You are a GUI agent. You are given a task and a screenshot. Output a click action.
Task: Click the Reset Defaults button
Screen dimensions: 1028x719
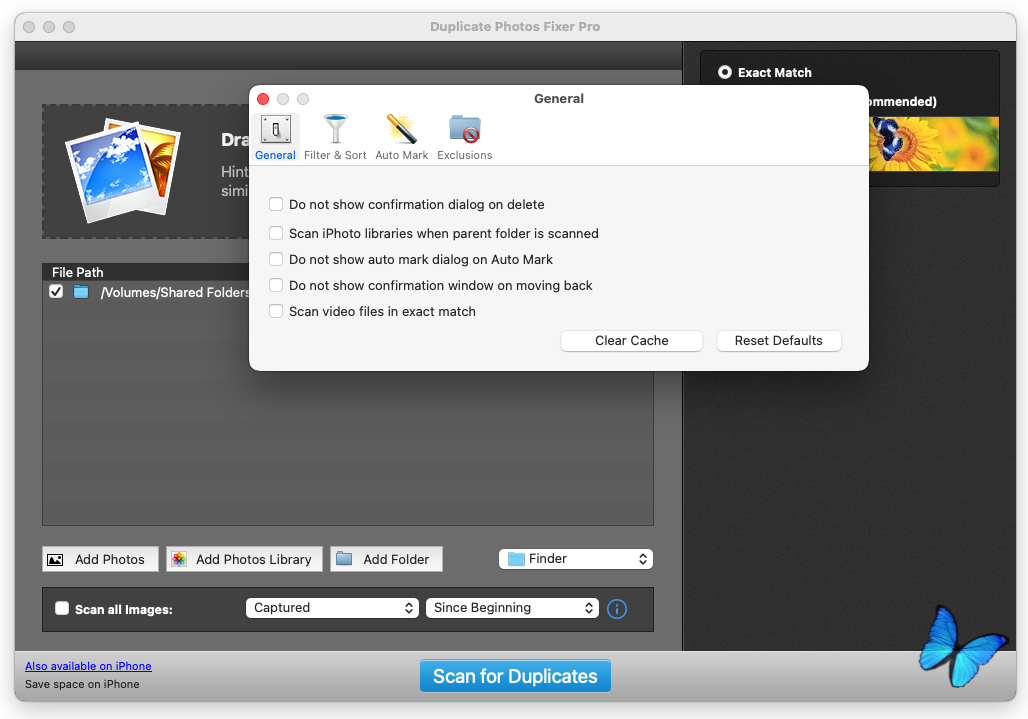(779, 341)
